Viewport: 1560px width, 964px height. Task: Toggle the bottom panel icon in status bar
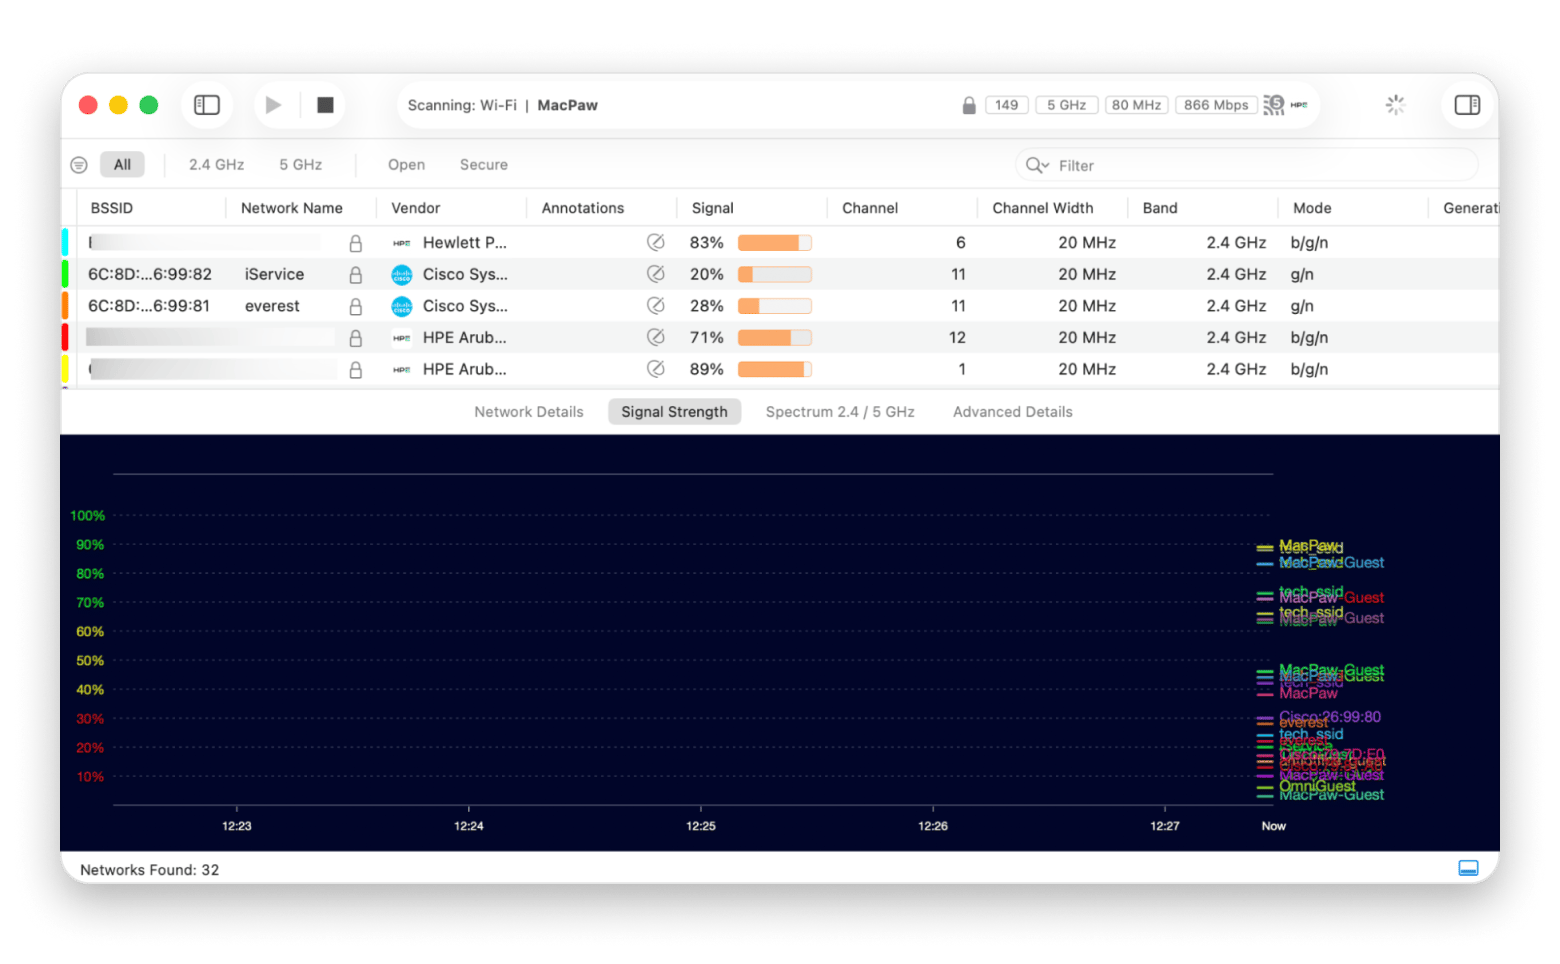1468,868
